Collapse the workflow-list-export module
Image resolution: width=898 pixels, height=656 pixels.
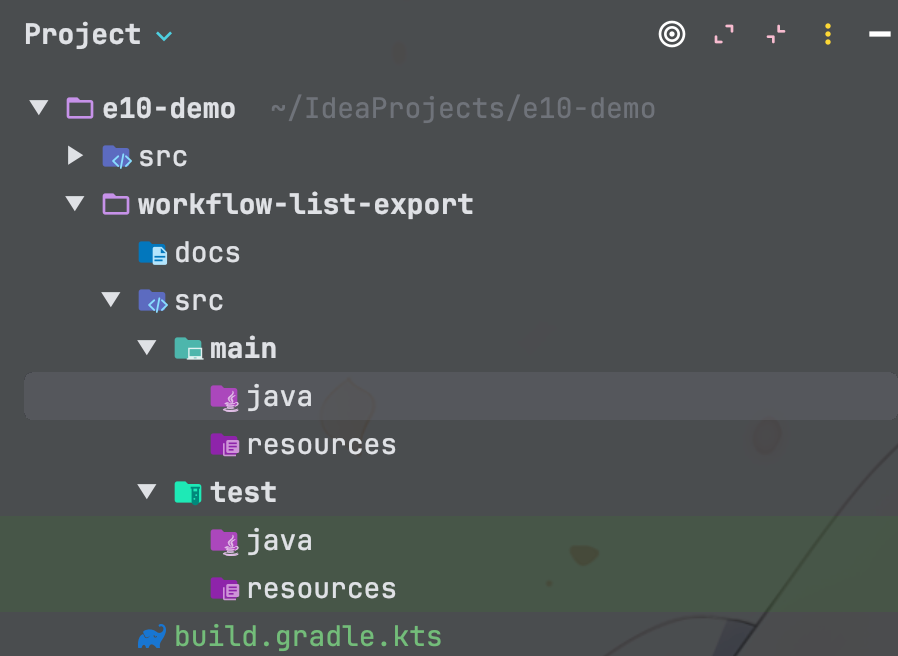(75, 204)
